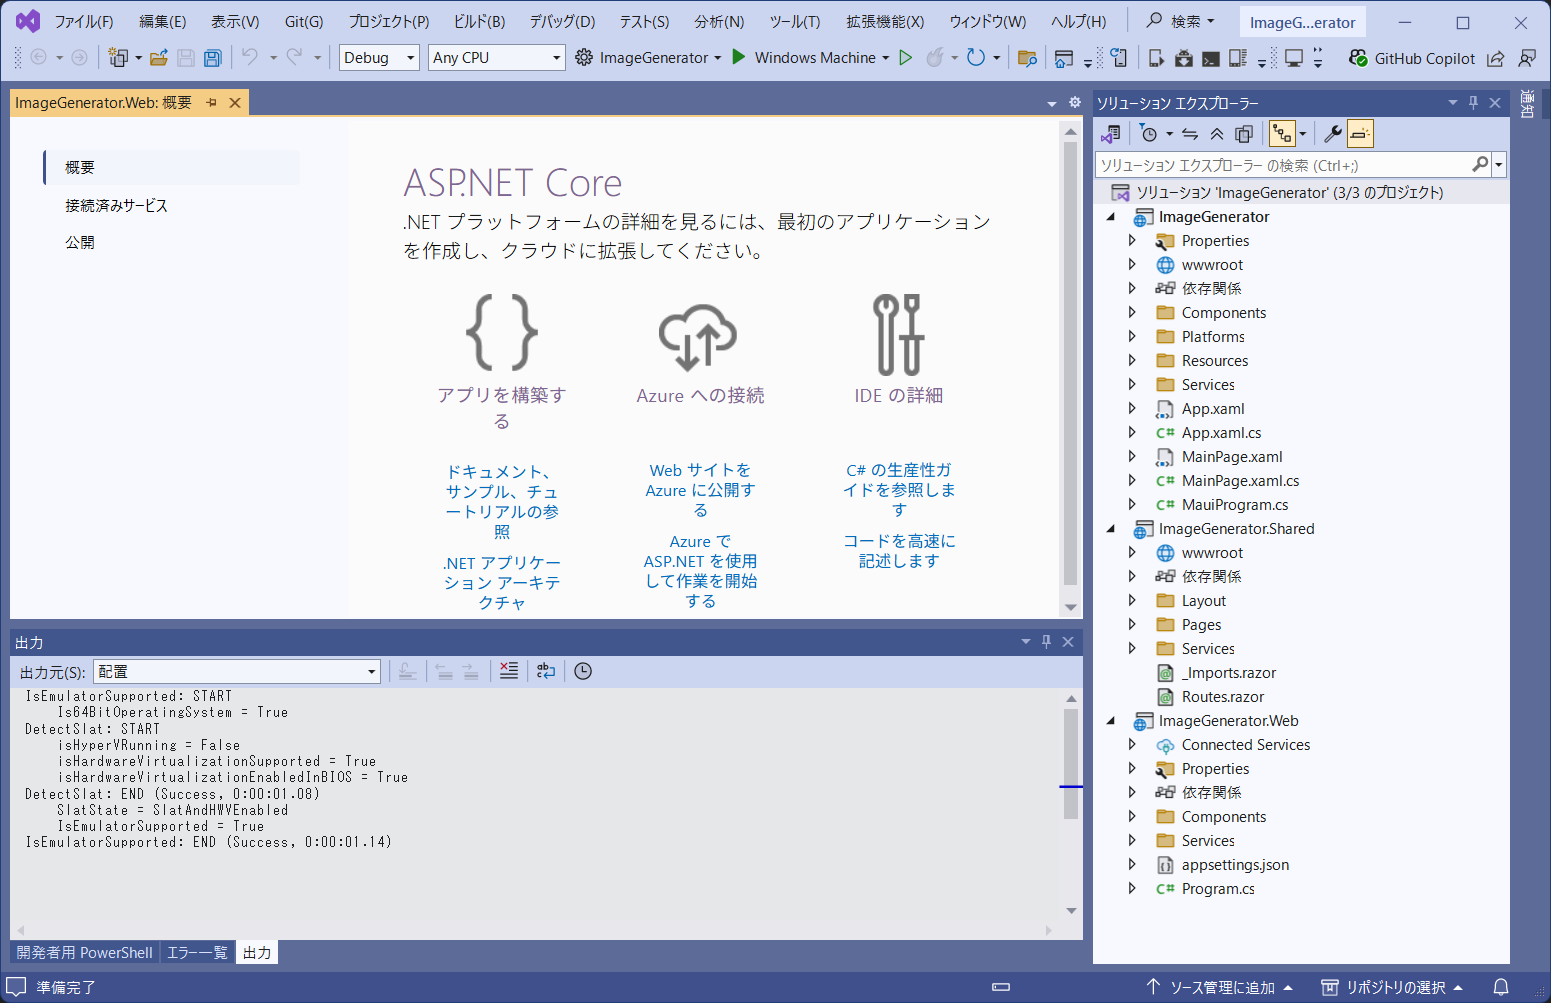Open the .NET アプリケーション アーキテクチャ link
Viewport: 1551px width, 1003px height.
click(502, 583)
